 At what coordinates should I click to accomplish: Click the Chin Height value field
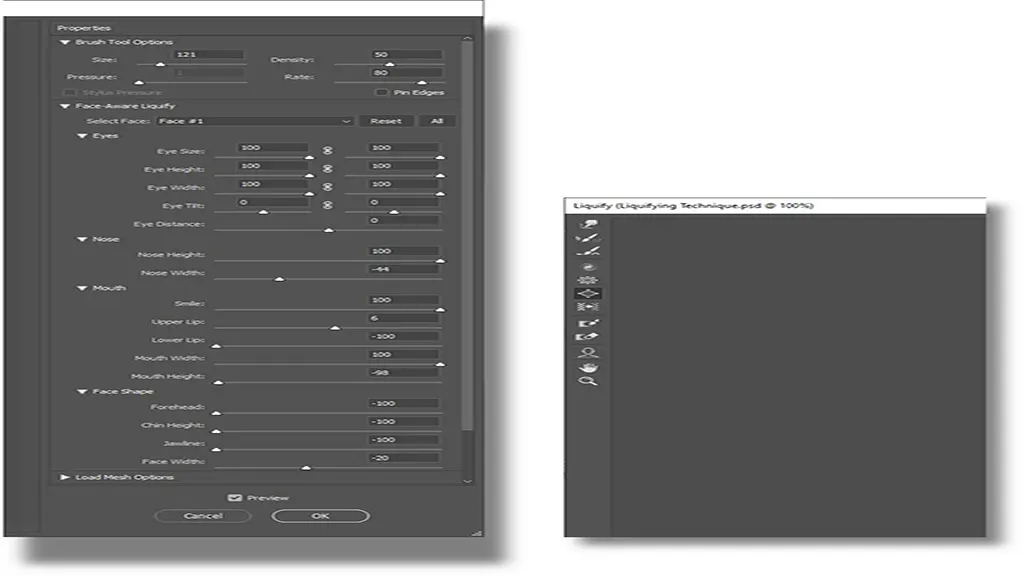403,422
